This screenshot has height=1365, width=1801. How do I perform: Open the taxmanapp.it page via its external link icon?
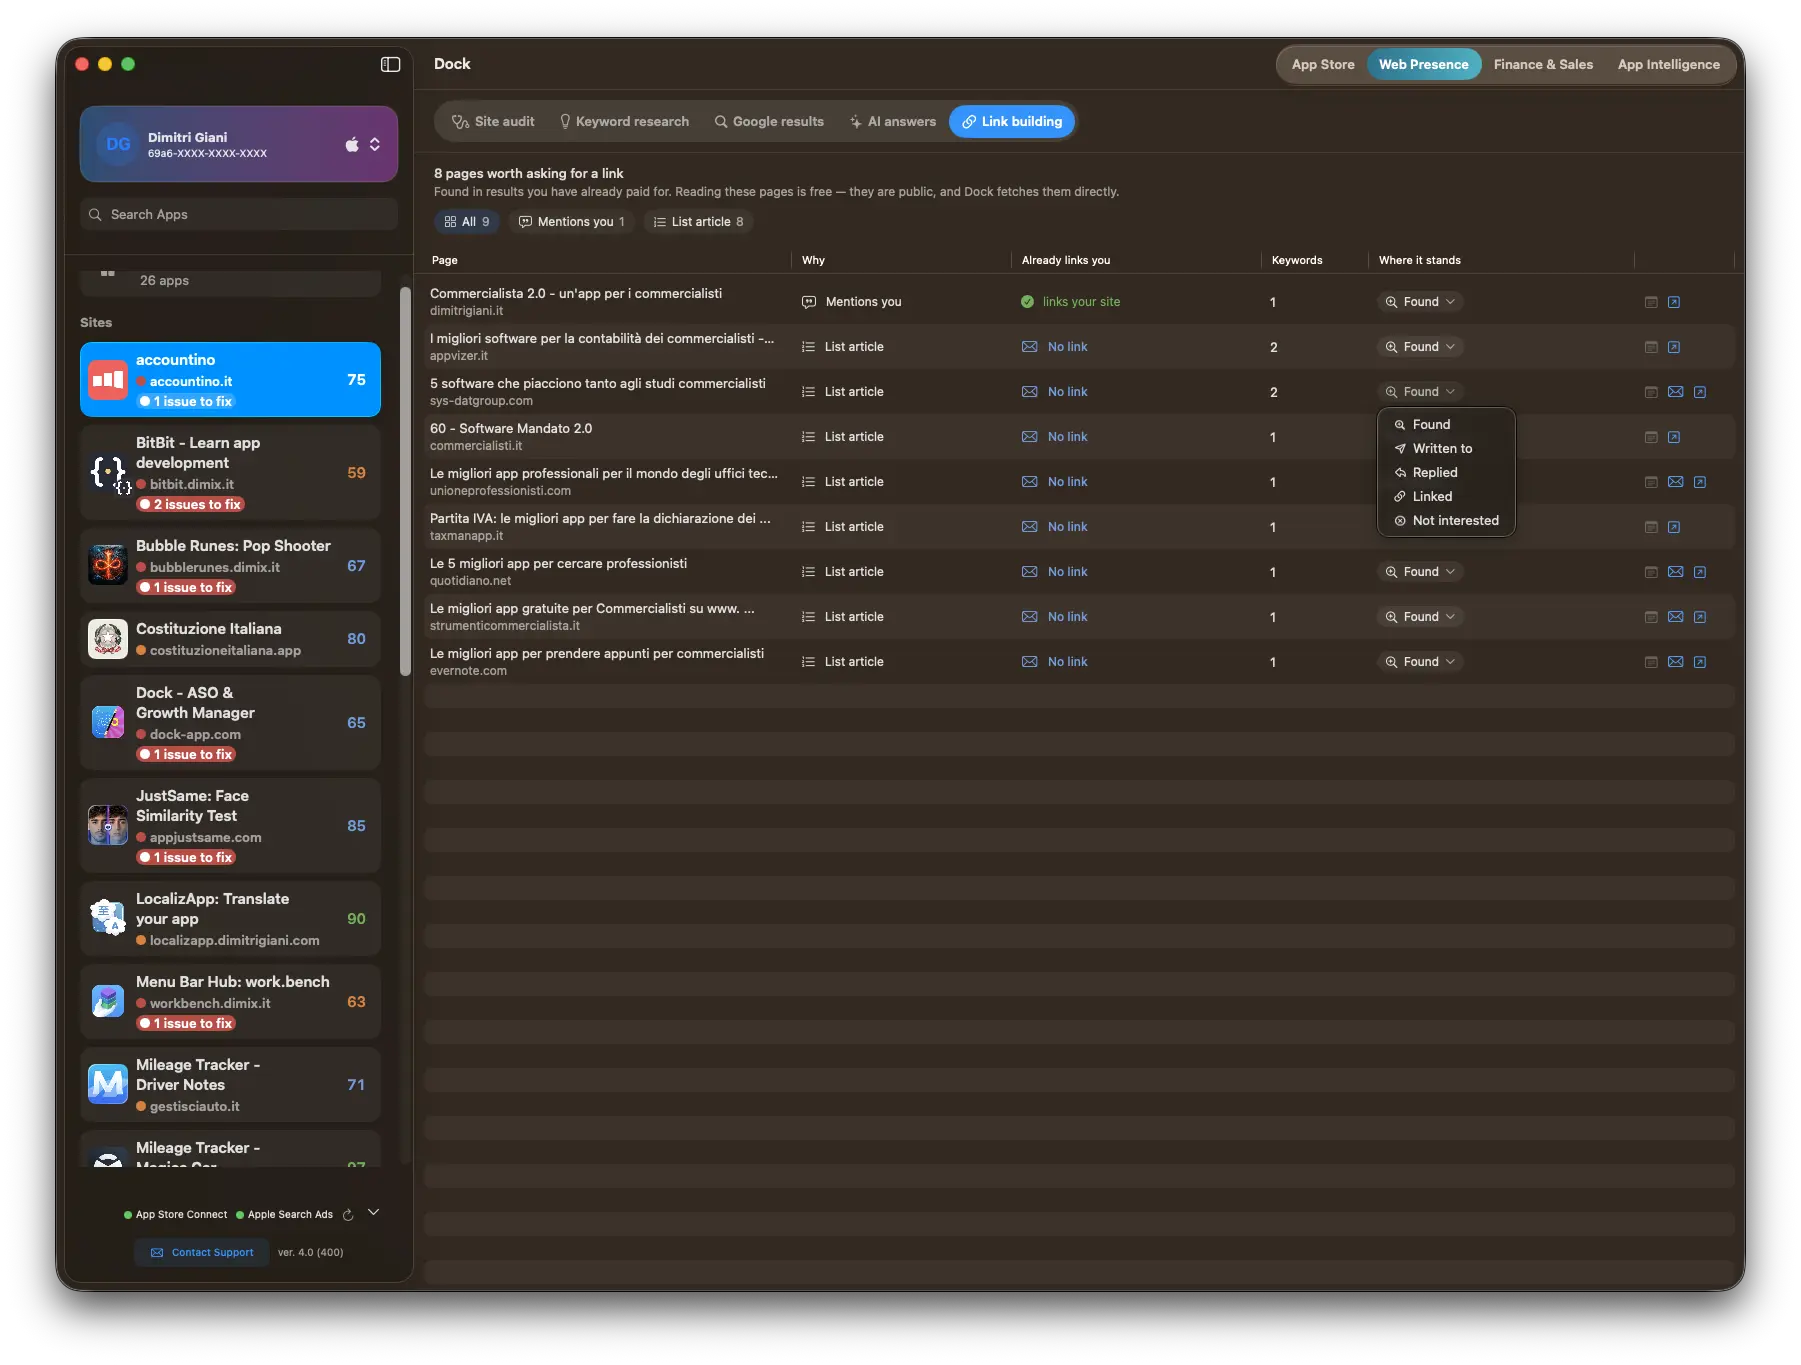coord(1674,527)
